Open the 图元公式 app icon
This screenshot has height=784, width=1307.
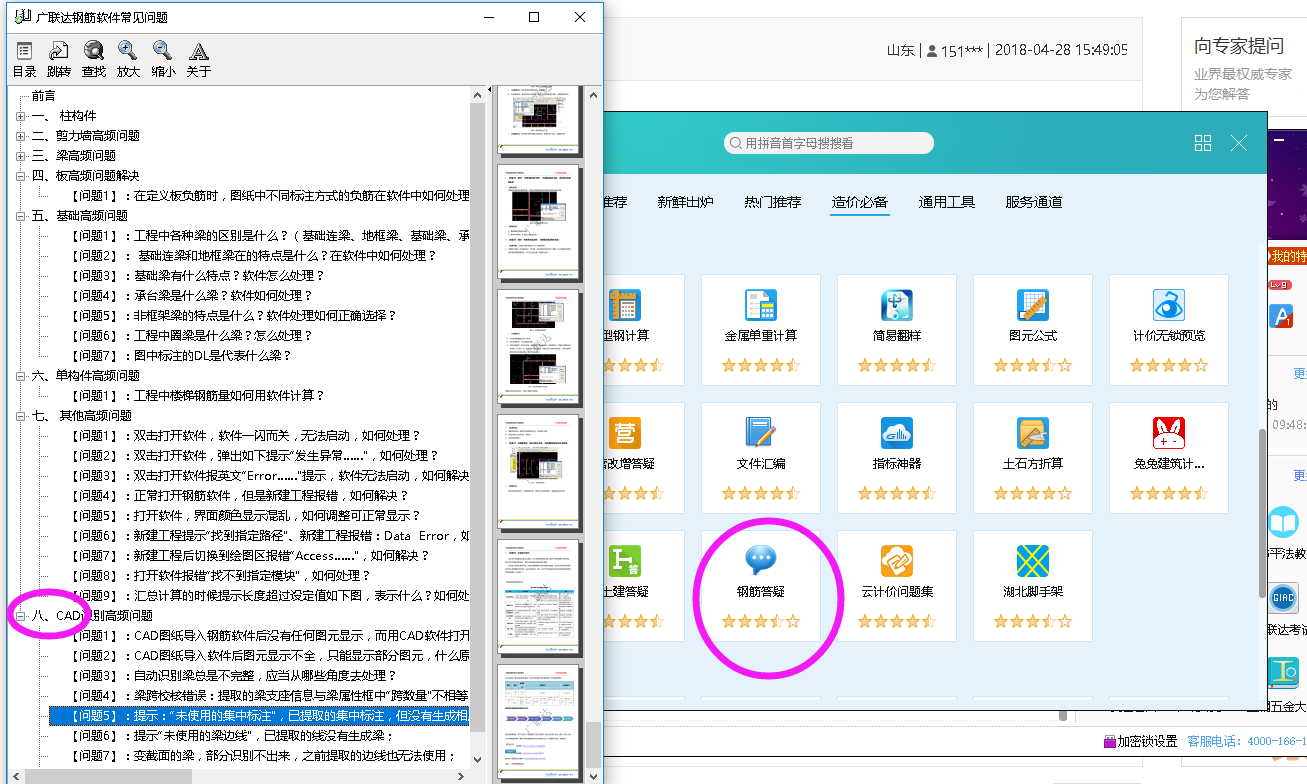point(1033,305)
